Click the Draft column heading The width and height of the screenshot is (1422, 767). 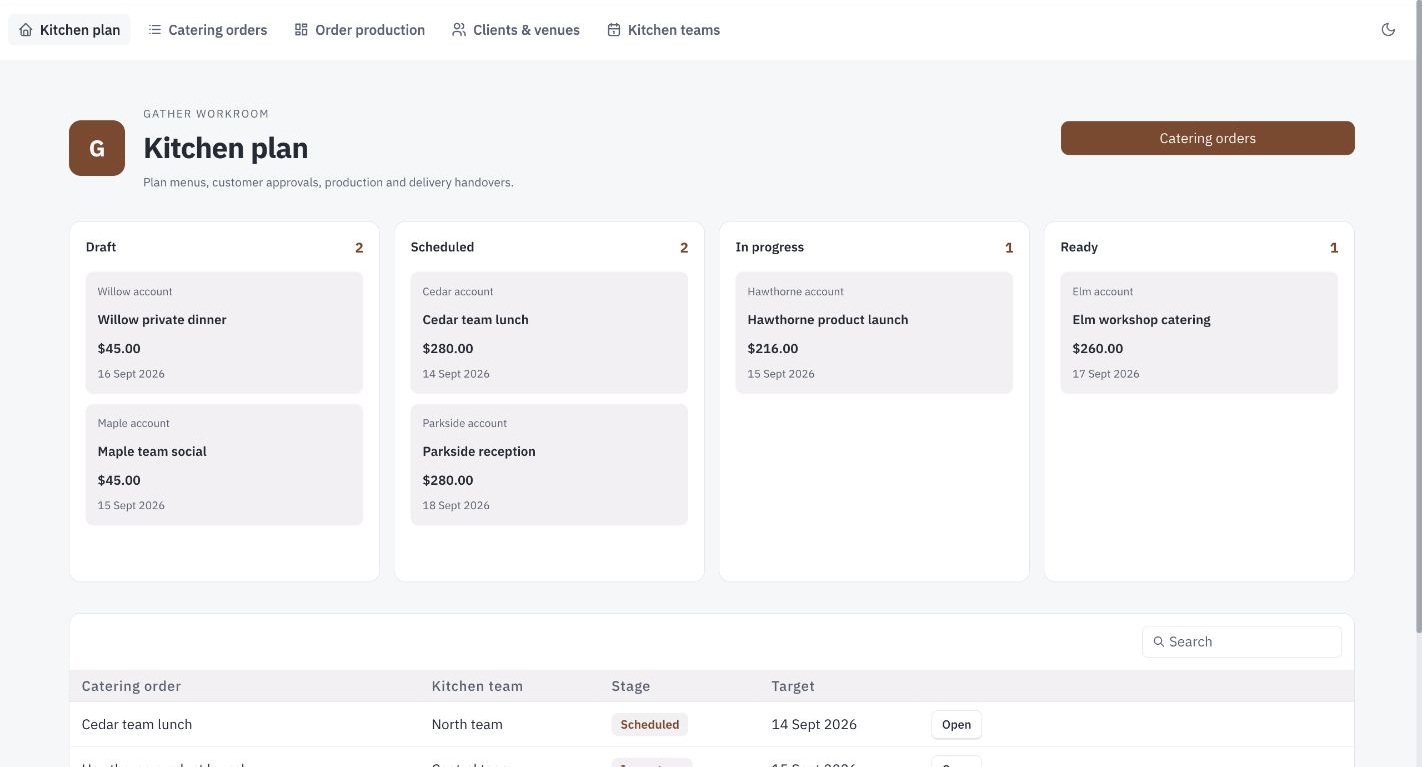pyautogui.click(x=101, y=247)
